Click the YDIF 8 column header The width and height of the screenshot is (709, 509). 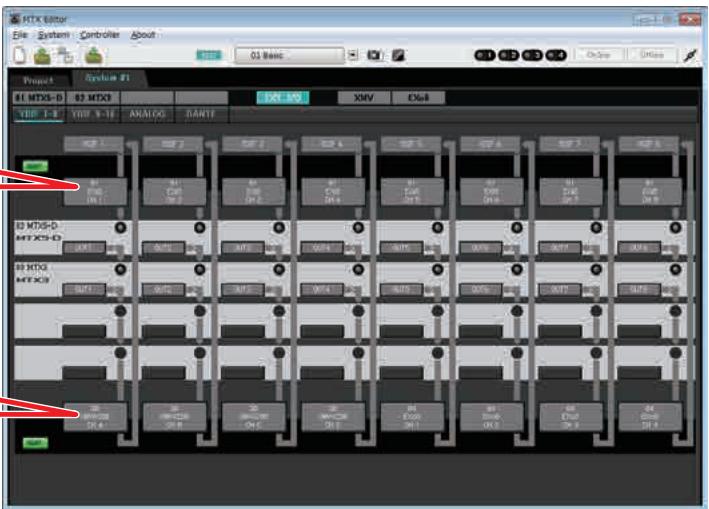coord(649,144)
